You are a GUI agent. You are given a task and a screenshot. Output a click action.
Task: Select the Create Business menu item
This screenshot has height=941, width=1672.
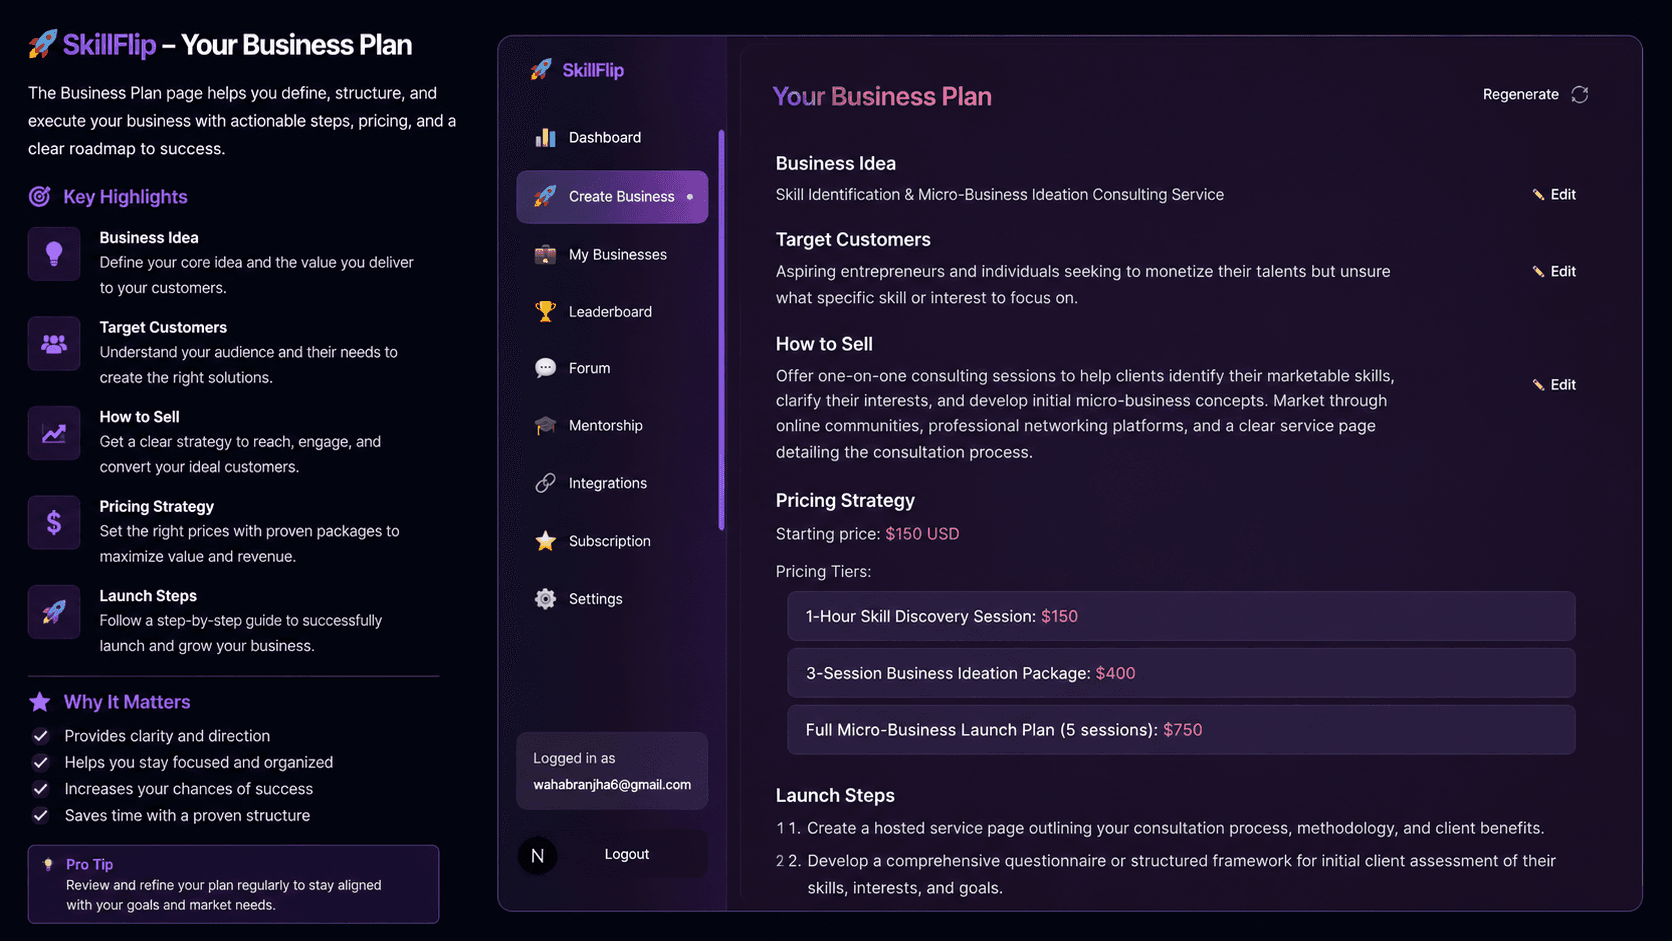coord(612,197)
